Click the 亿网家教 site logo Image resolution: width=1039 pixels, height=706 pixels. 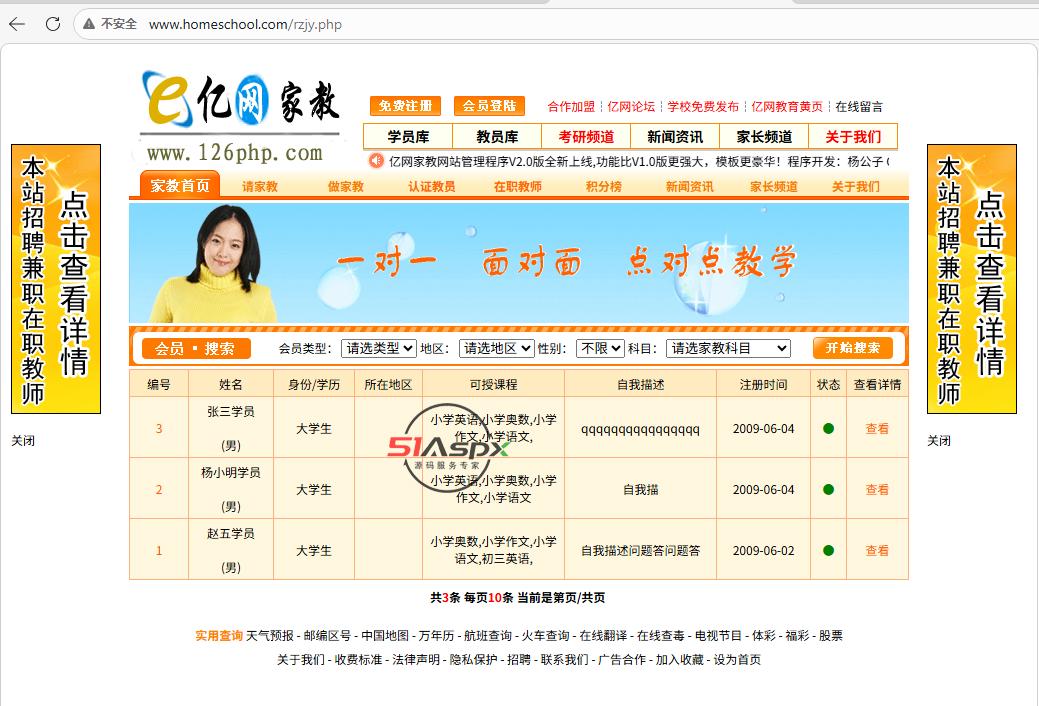[241, 117]
